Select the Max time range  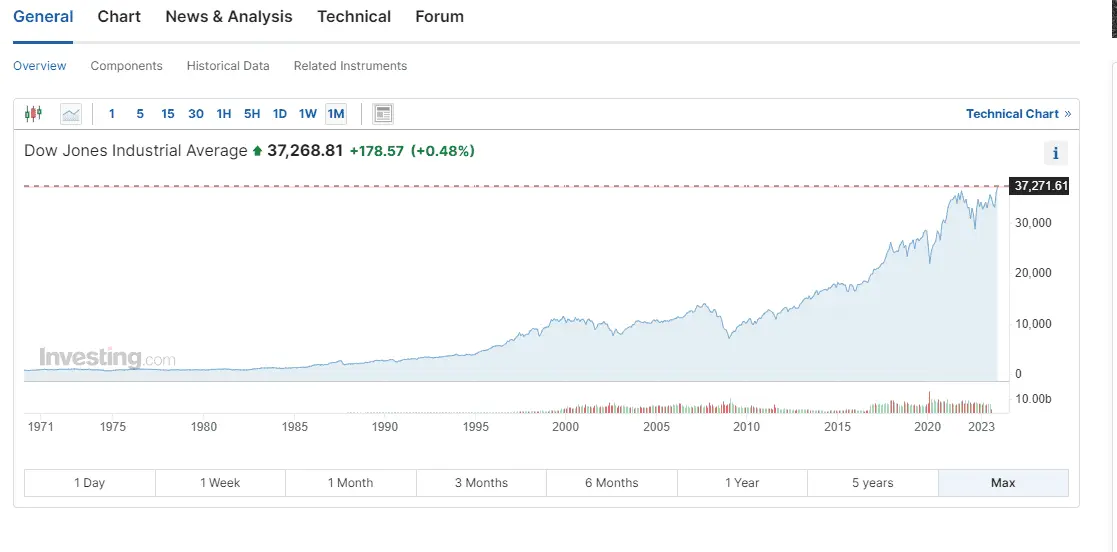click(x=1003, y=483)
